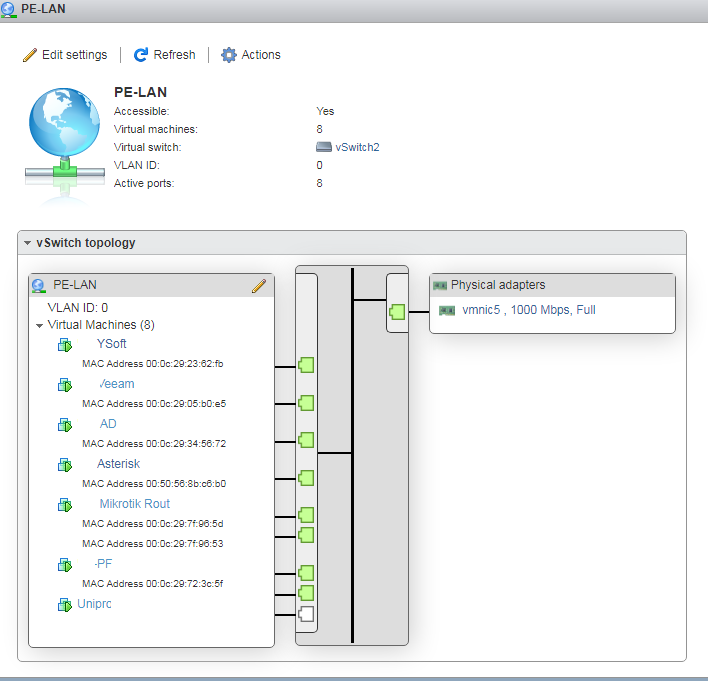Screen dimensions: 708x681
Task: Open the Actions menu
Action: point(251,55)
